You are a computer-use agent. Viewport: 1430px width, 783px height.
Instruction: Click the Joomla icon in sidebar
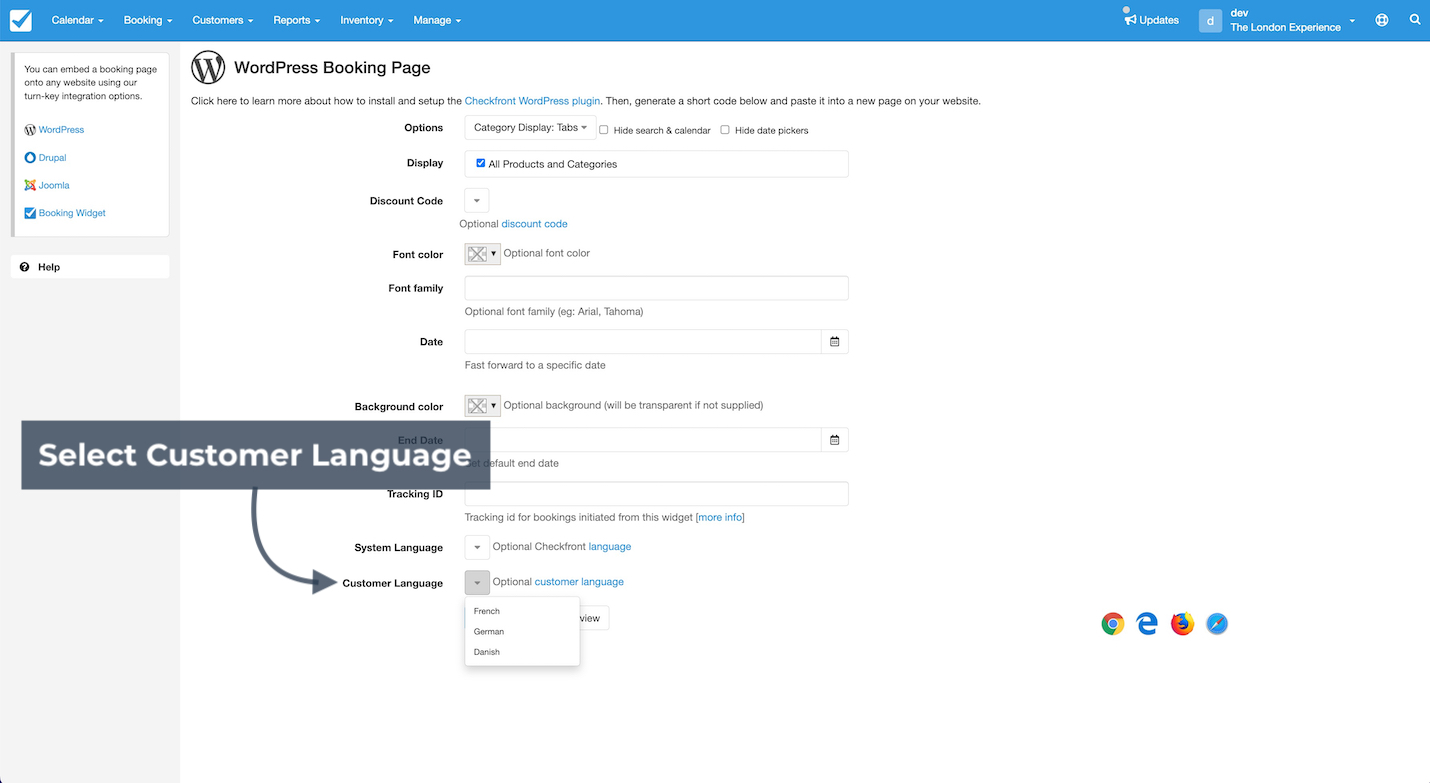30,185
